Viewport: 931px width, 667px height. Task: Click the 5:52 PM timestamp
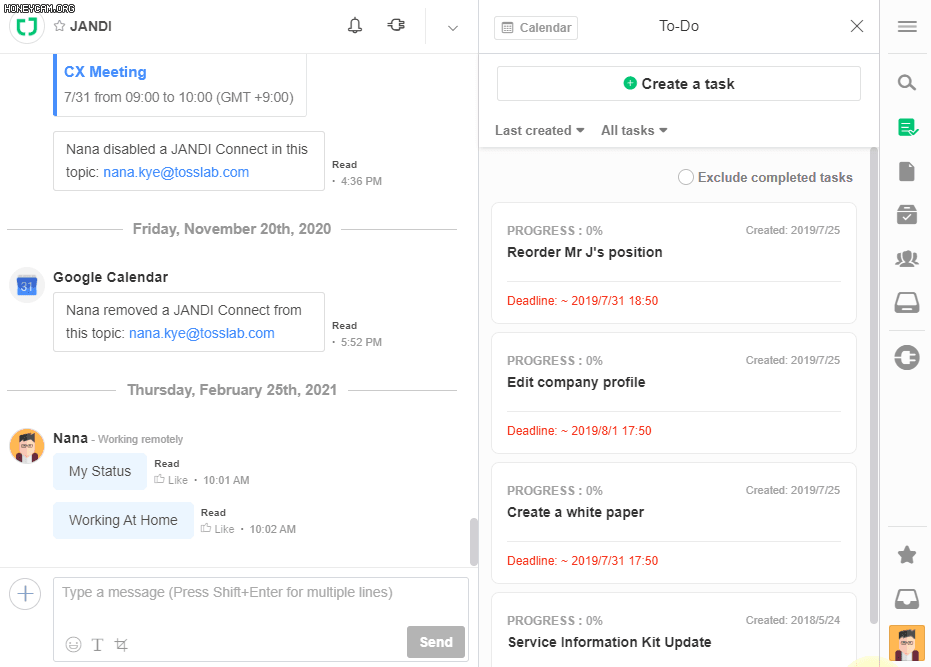[361, 342]
